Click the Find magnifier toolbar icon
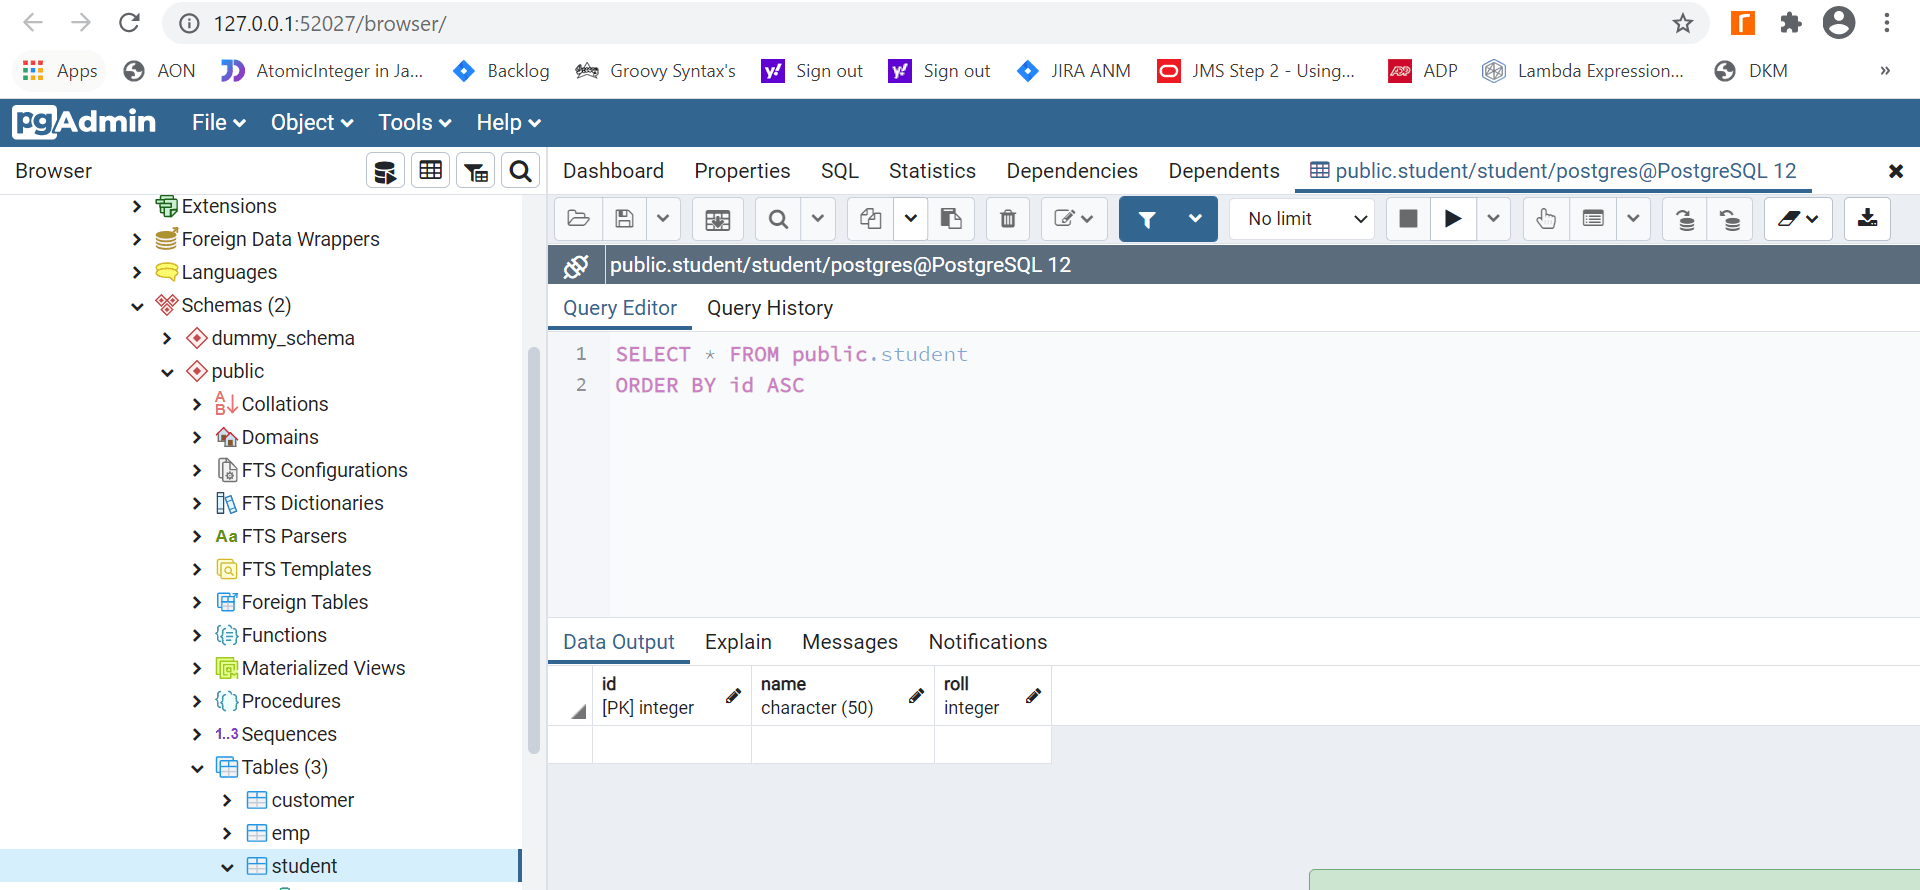Image resolution: width=1920 pixels, height=890 pixels. 778,219
